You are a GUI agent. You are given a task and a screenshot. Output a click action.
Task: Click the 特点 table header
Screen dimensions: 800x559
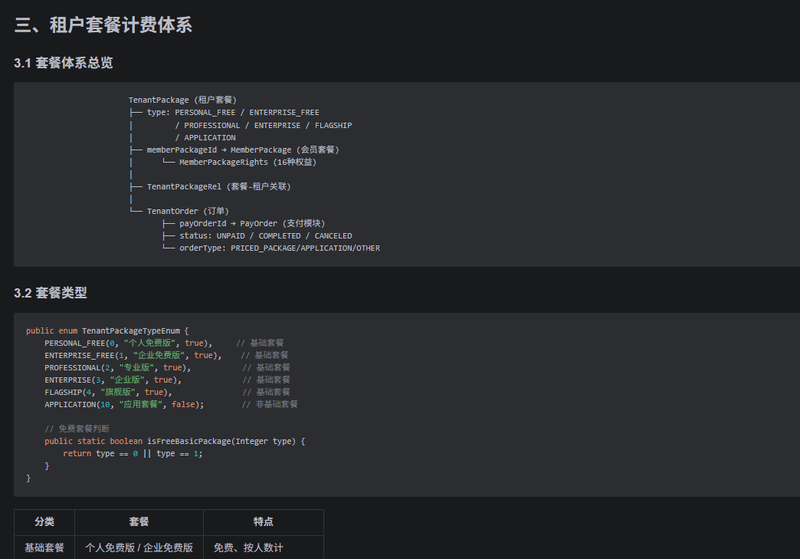pos(263,522)
